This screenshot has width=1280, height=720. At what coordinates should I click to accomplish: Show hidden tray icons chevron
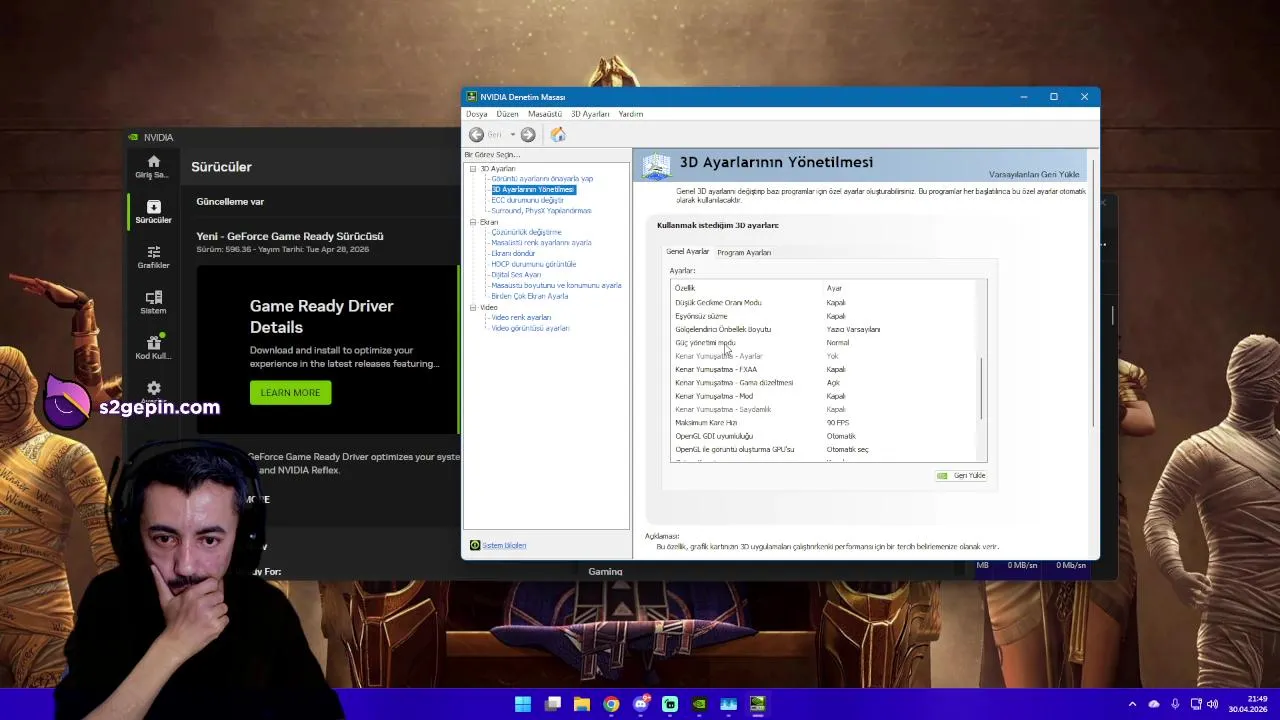pyautogui.click(x=1132, y=704)
